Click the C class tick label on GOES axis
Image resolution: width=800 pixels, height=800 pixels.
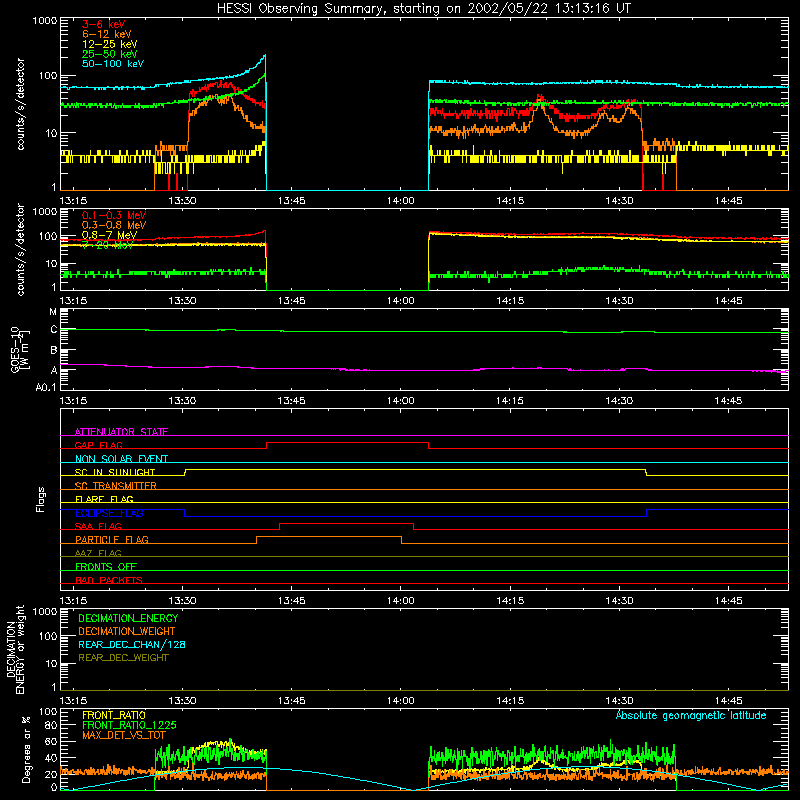(54, 330)
